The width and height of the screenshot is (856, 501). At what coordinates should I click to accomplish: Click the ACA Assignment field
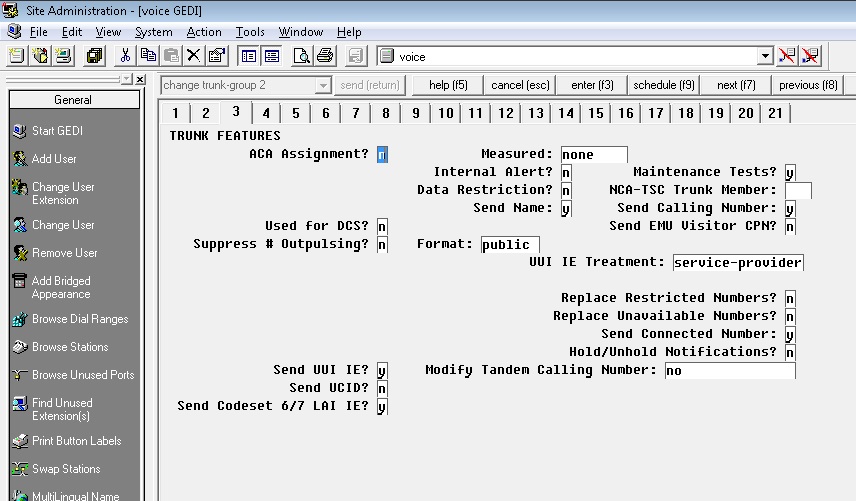click(x=382, y=154)
